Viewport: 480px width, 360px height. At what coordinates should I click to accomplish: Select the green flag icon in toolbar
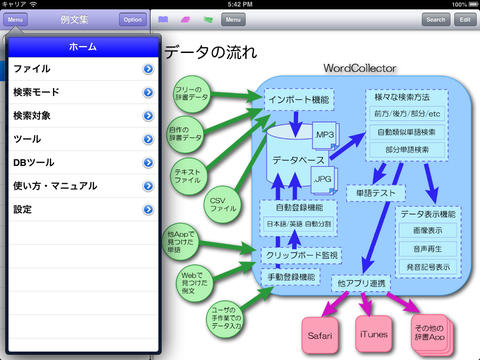coord(208,20)
